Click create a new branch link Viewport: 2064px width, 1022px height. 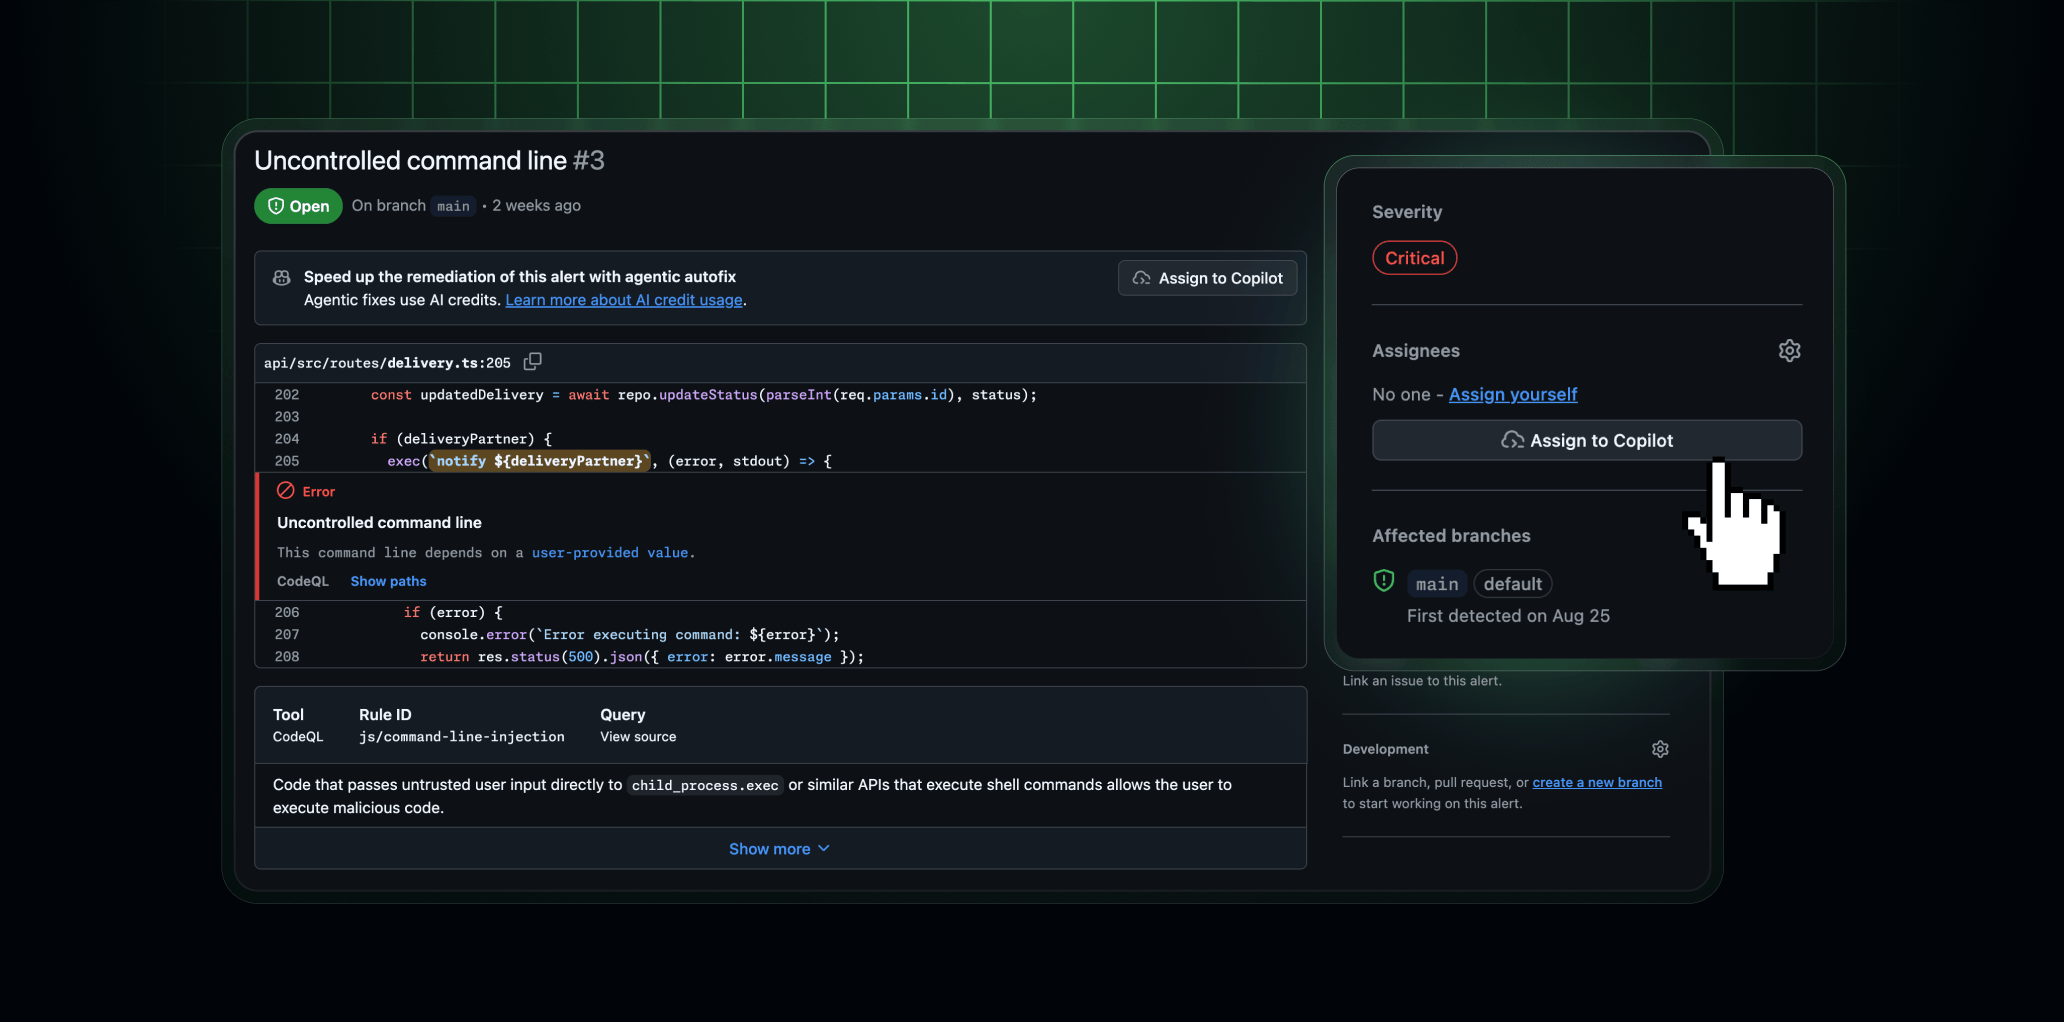point(1597,783)
